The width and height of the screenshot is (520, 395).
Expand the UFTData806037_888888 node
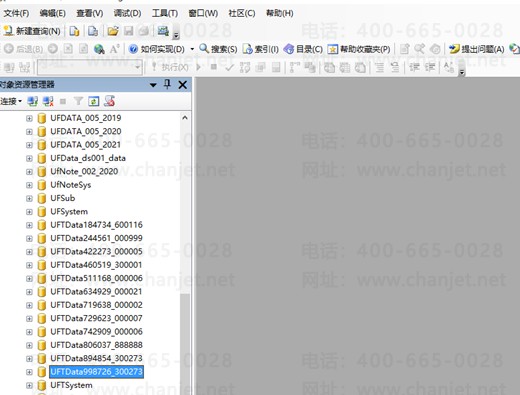tap(29, 345)
